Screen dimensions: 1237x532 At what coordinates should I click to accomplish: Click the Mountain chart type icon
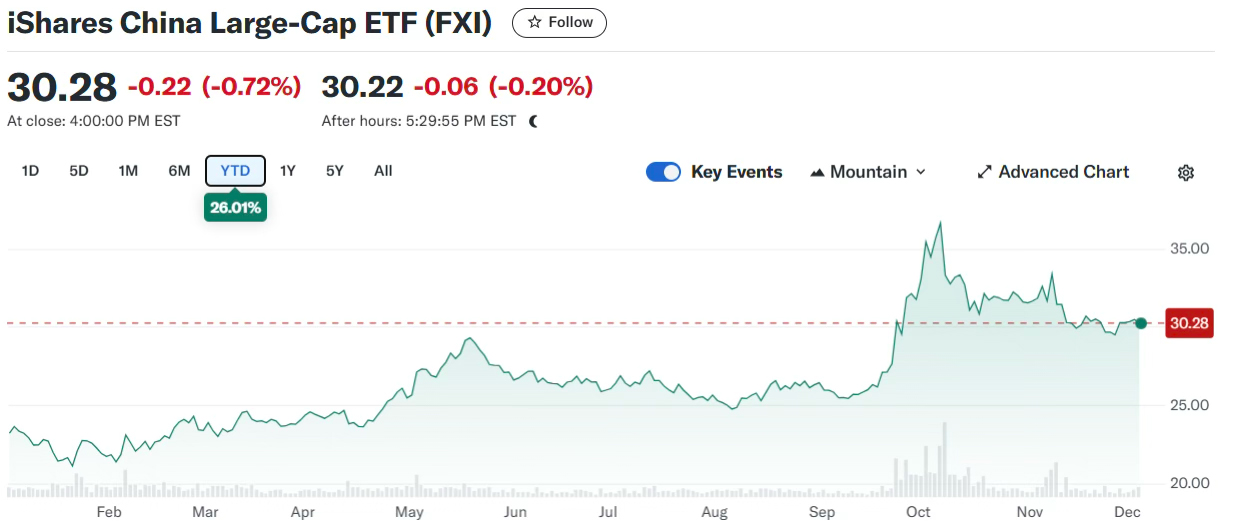pos(817,172)
